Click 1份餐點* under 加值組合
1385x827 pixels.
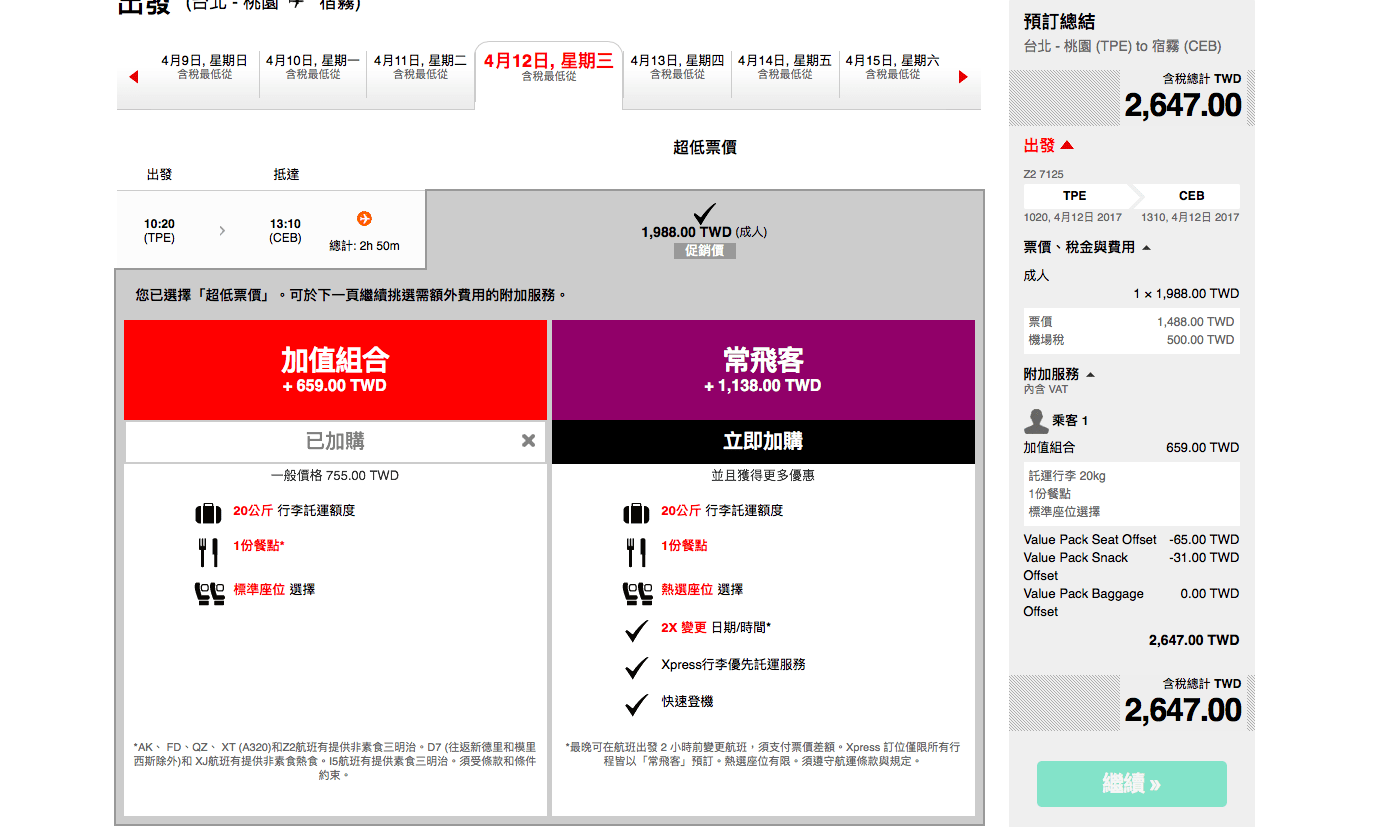coord(259,546)
